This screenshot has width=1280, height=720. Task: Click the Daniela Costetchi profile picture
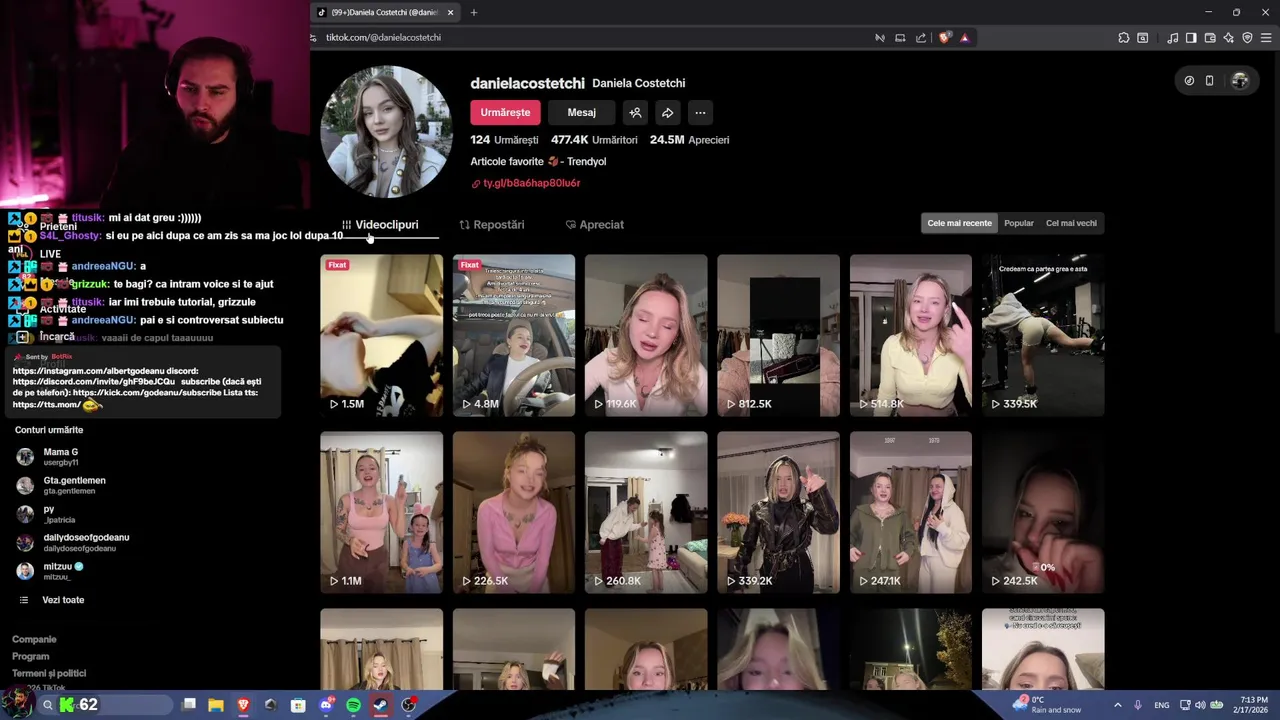[x=386, y=132]
